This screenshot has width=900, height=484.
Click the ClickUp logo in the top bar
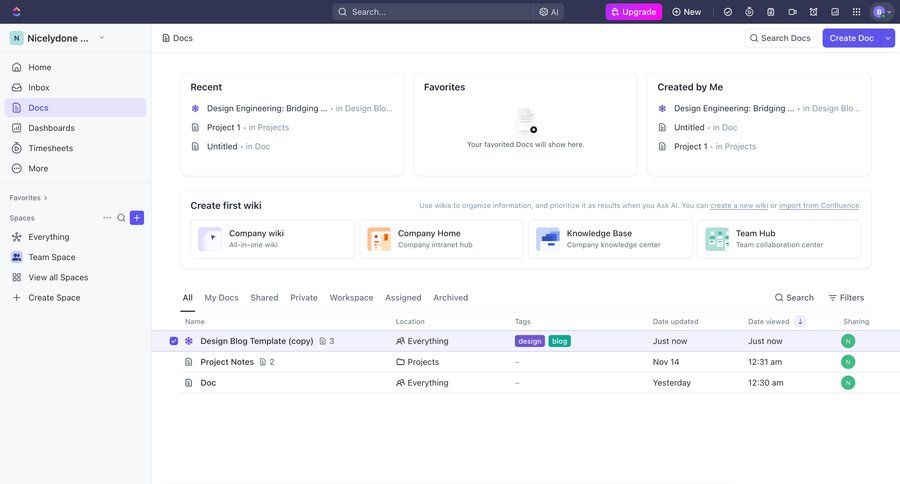pyautogui.click(x=16, y=11)
